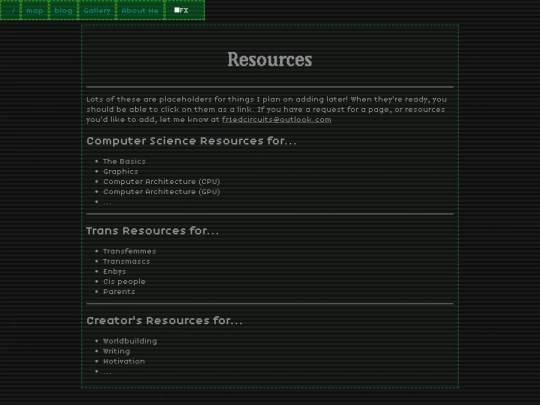Toggle the FX checkbox
Viewport: 540px width, 405px height.
[177, 10]
